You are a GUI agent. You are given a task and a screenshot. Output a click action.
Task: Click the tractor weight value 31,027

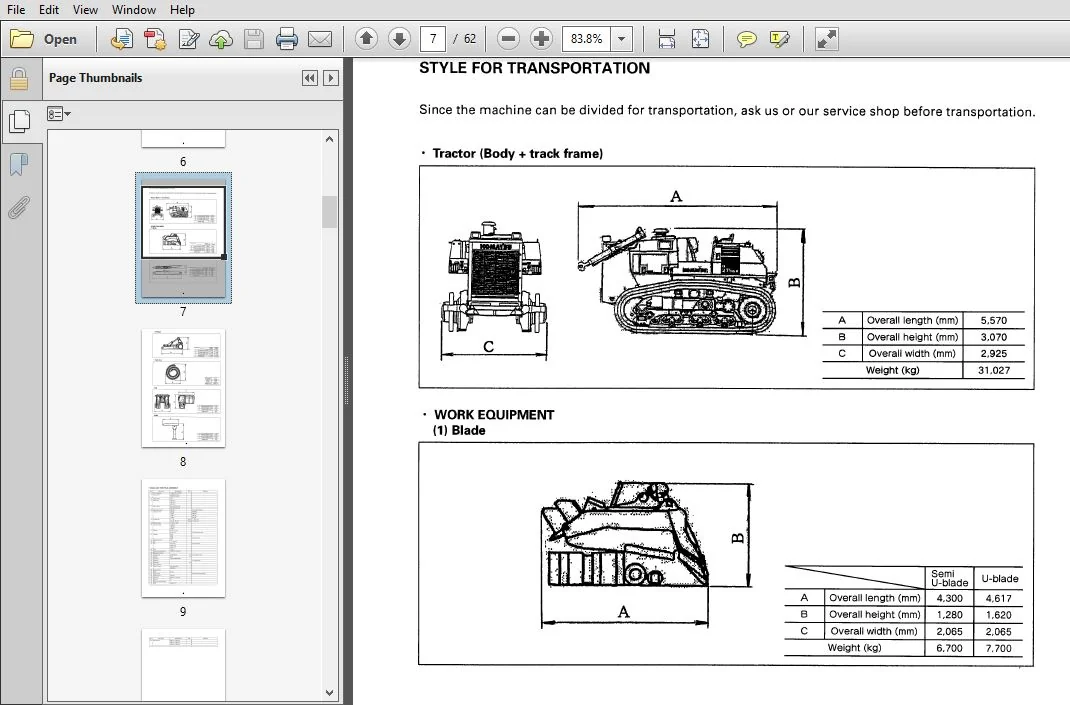(994, 371)
